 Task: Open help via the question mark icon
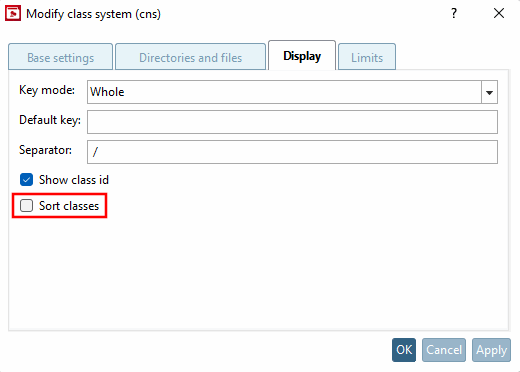pos(454,13)
